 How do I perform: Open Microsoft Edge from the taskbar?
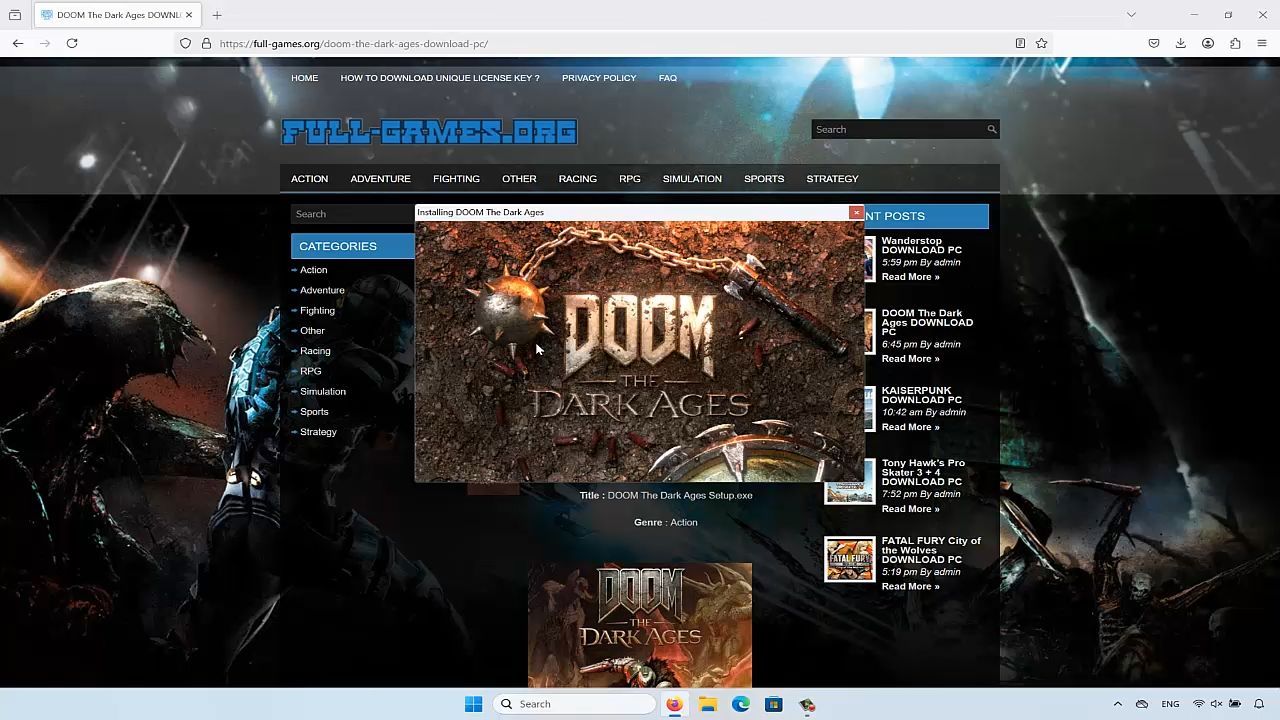pyautogui.click(x=741, y=704)
